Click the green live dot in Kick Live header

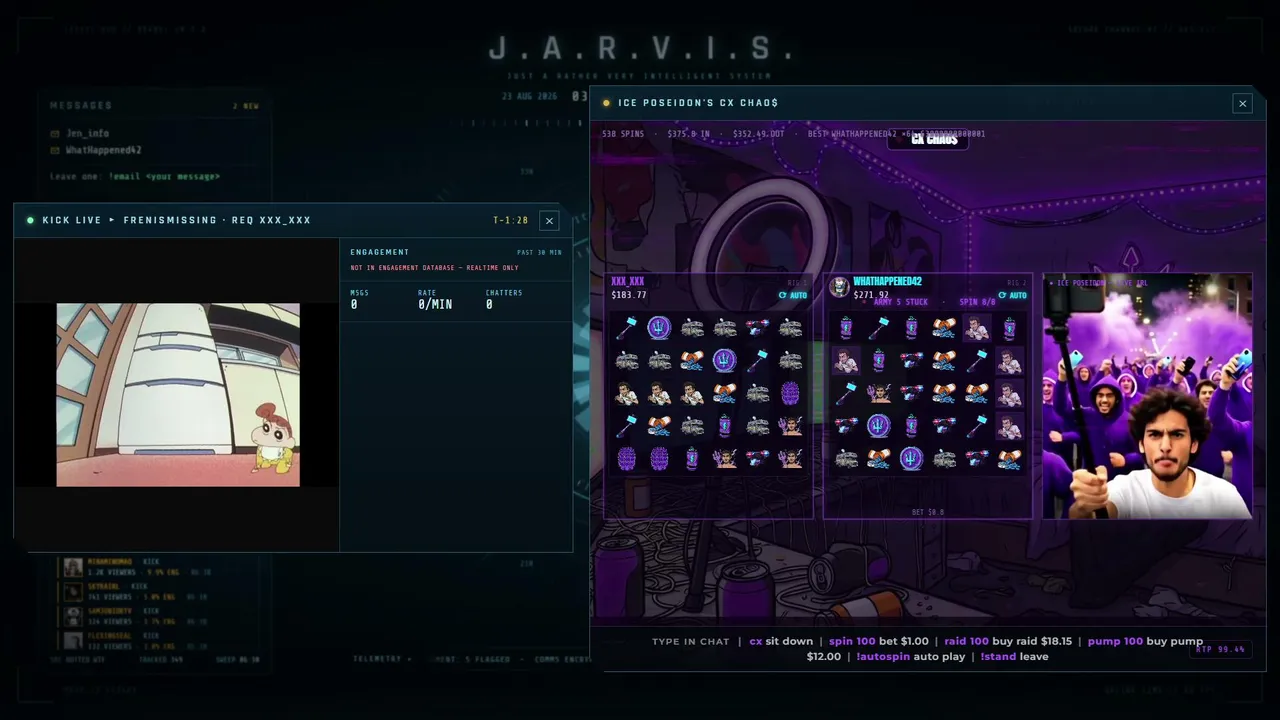(x=30, y=220)
